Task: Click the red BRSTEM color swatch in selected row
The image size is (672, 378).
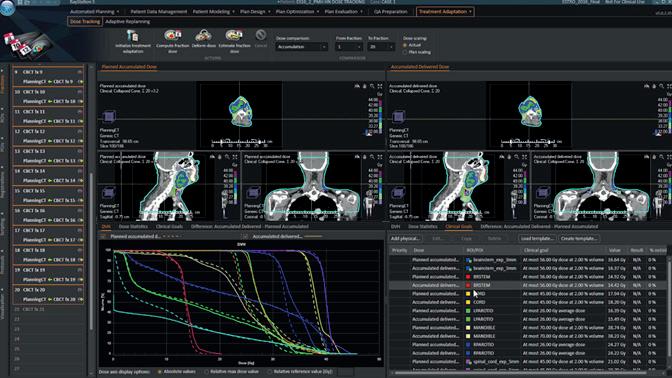Action: (468, 285)
